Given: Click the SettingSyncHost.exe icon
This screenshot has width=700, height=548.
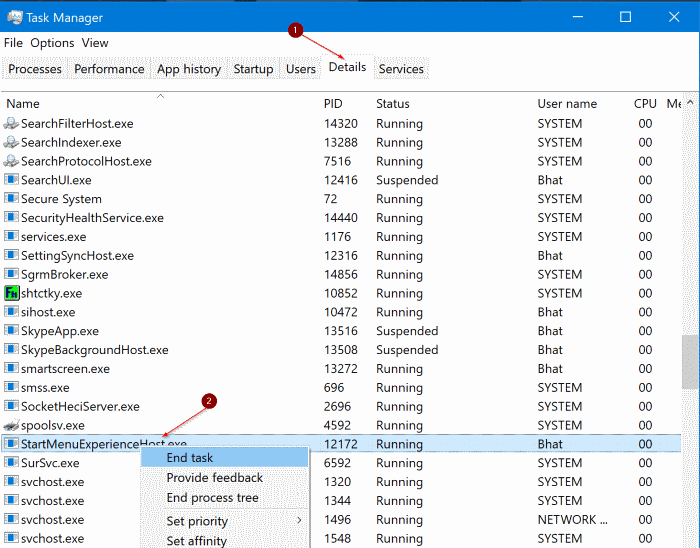Looking at the screenshot, I should tap(11, 255).
